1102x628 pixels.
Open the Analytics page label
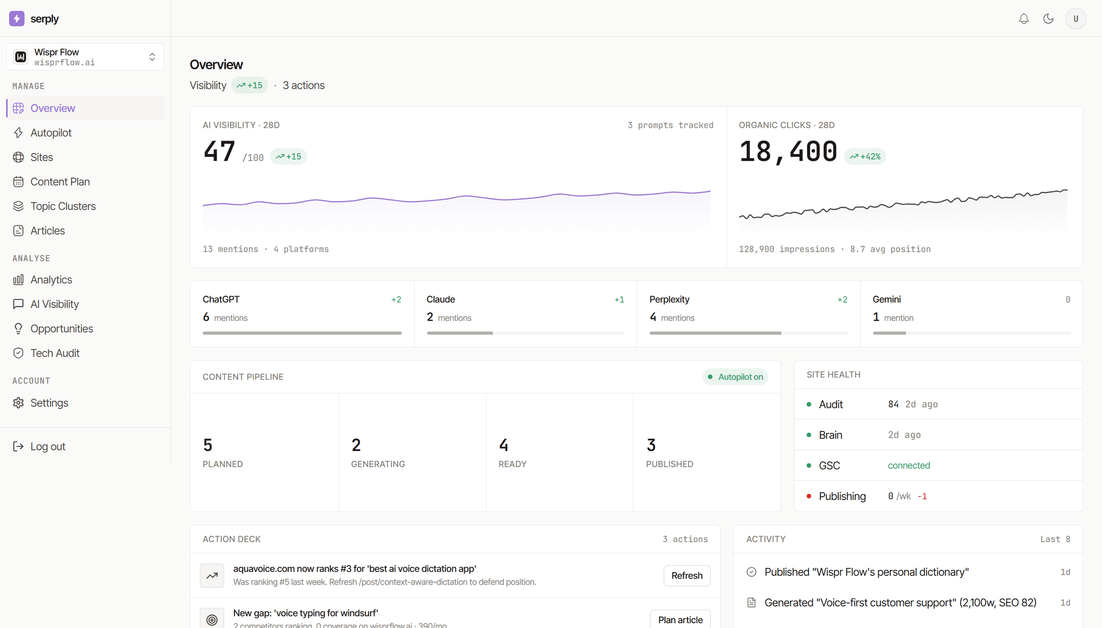click(x=51, y=280)
